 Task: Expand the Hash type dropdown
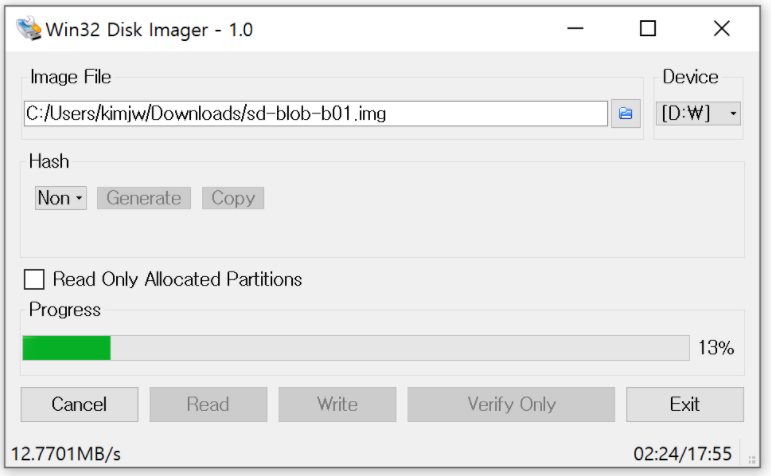coord(60,198)
